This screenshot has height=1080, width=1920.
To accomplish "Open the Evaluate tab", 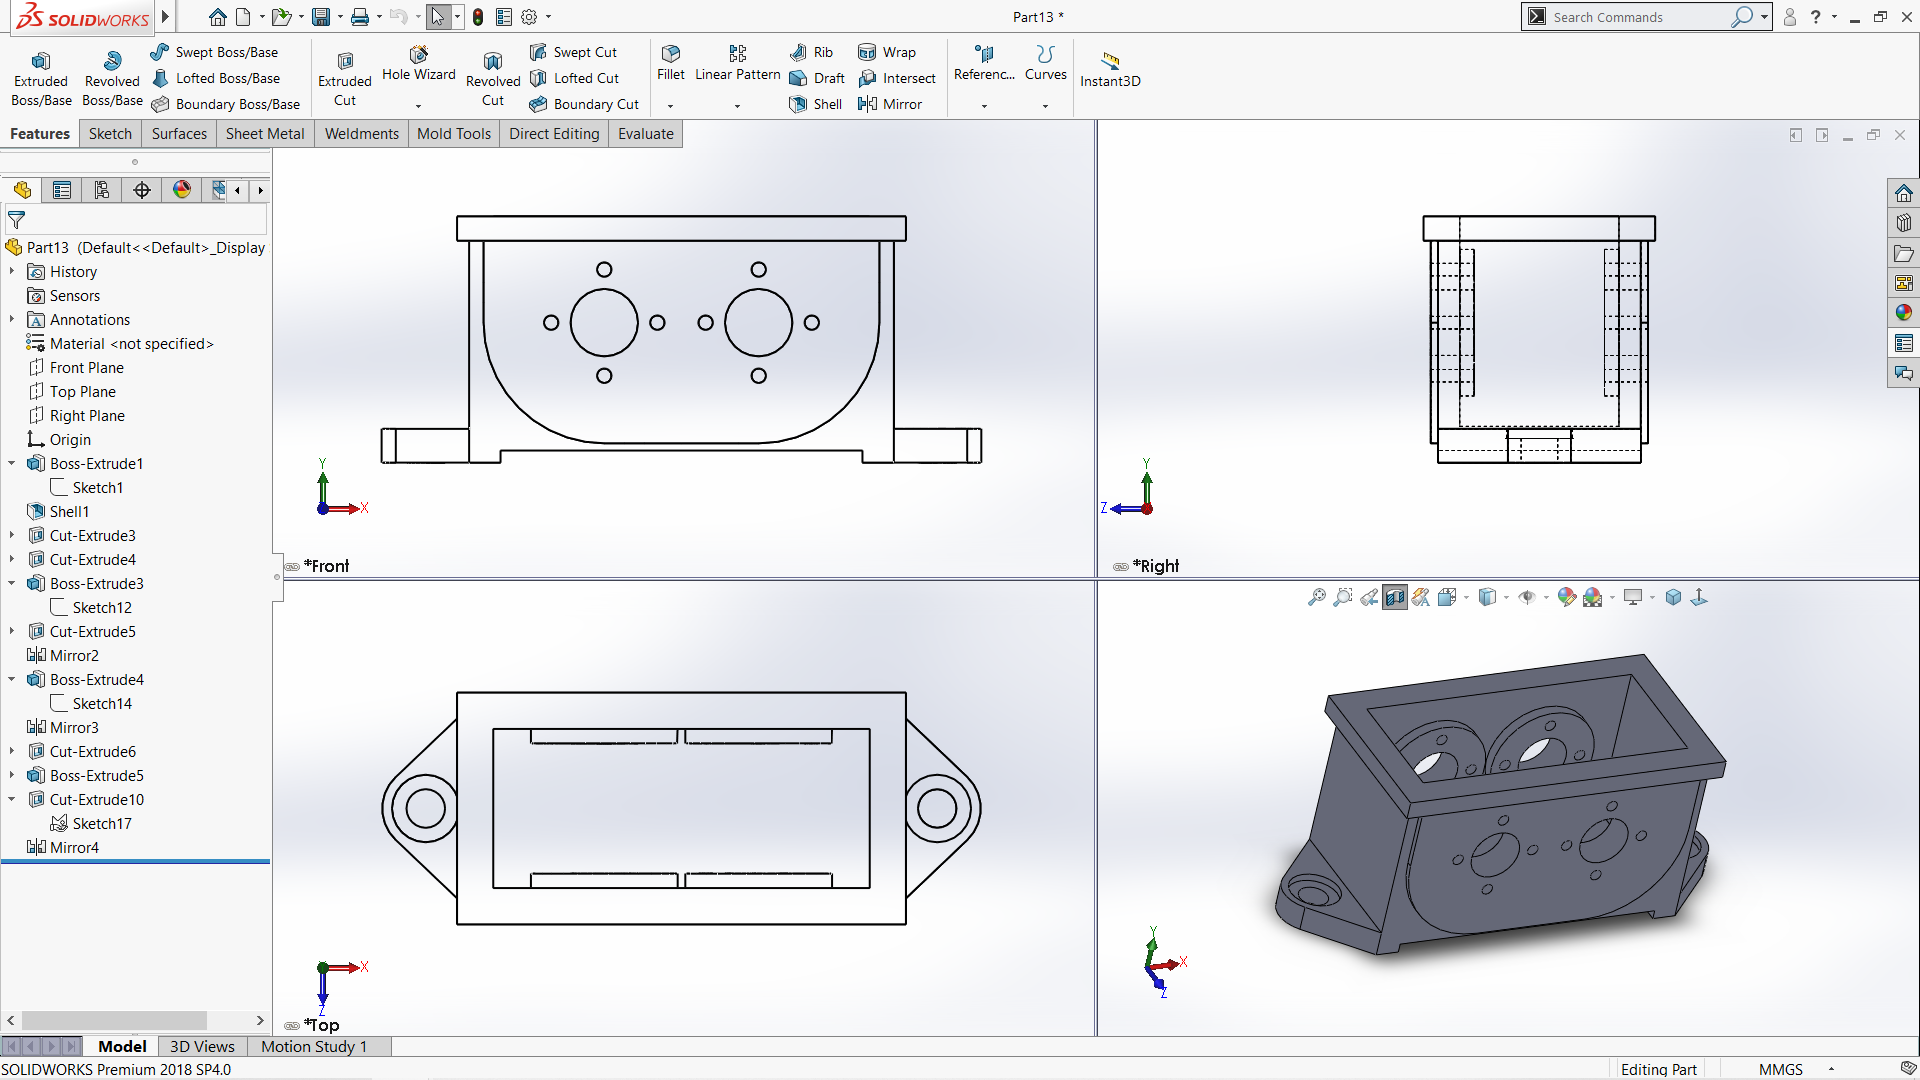I will [x=645, y=134].
